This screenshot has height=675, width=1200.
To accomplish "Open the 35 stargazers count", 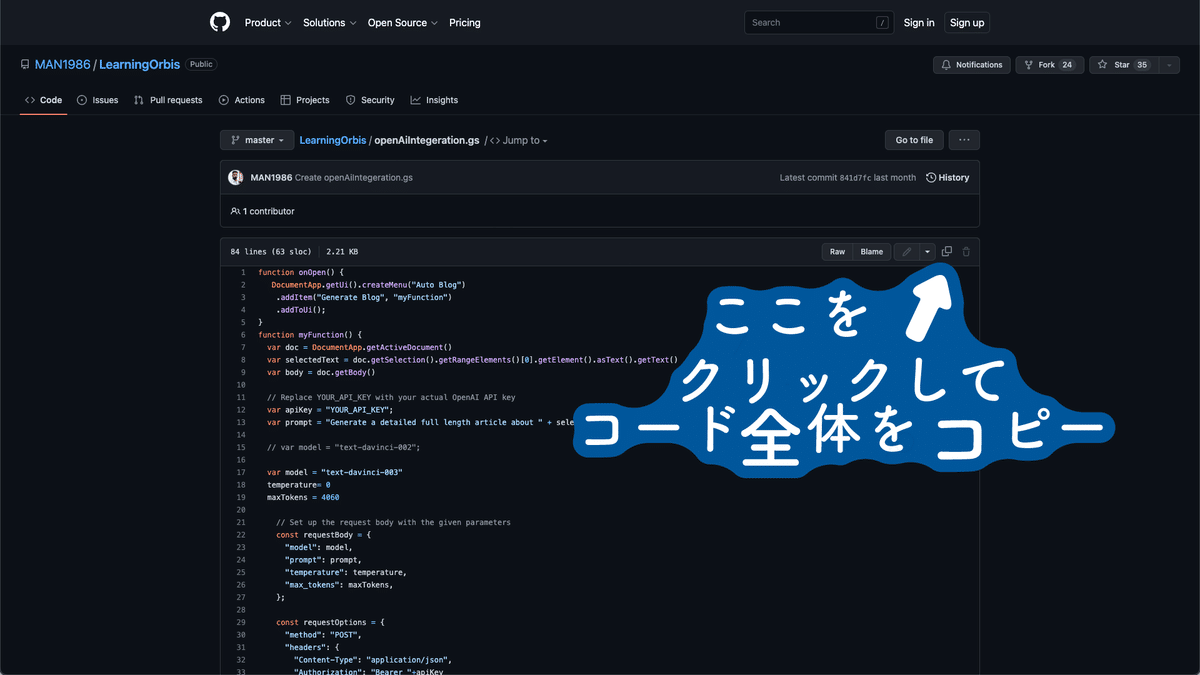I will pos(1141,65).
